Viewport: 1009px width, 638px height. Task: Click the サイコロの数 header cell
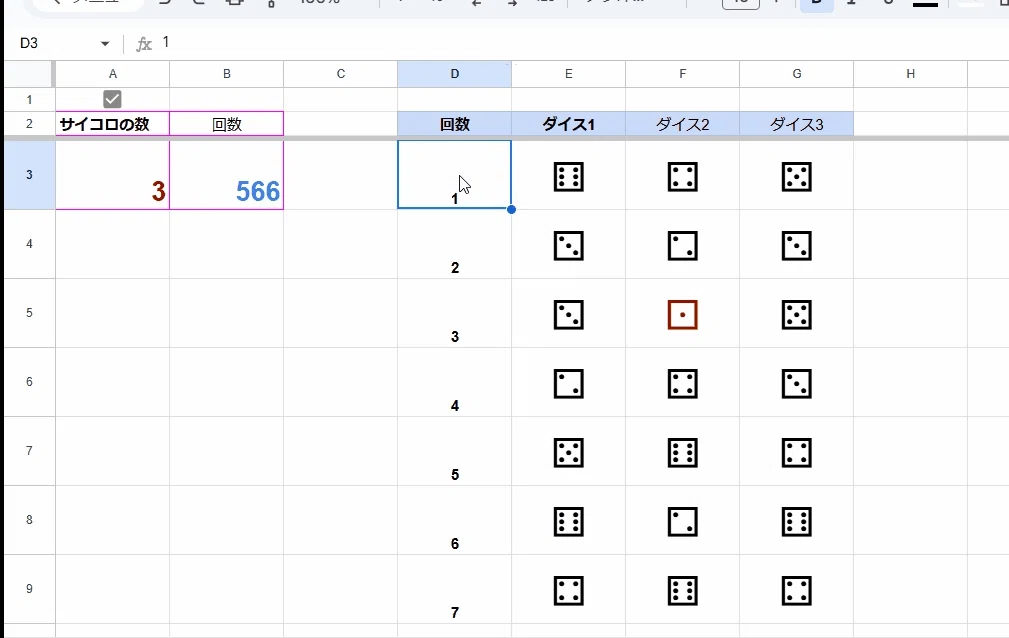click(113, 124)
